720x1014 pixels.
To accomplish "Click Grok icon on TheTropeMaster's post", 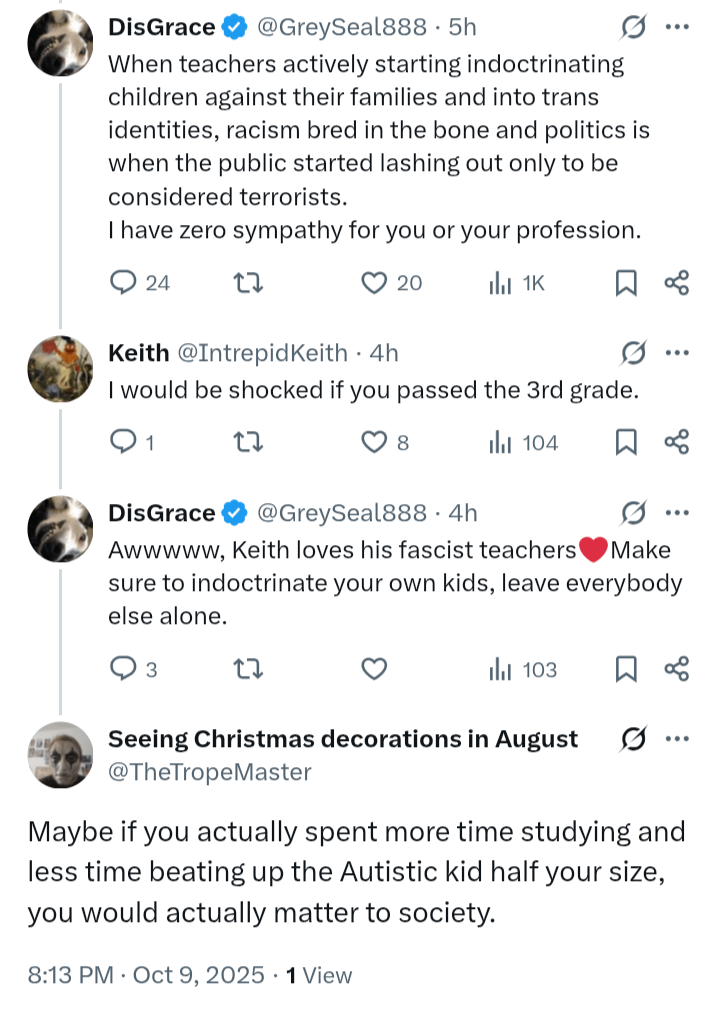I will (632, 740).
